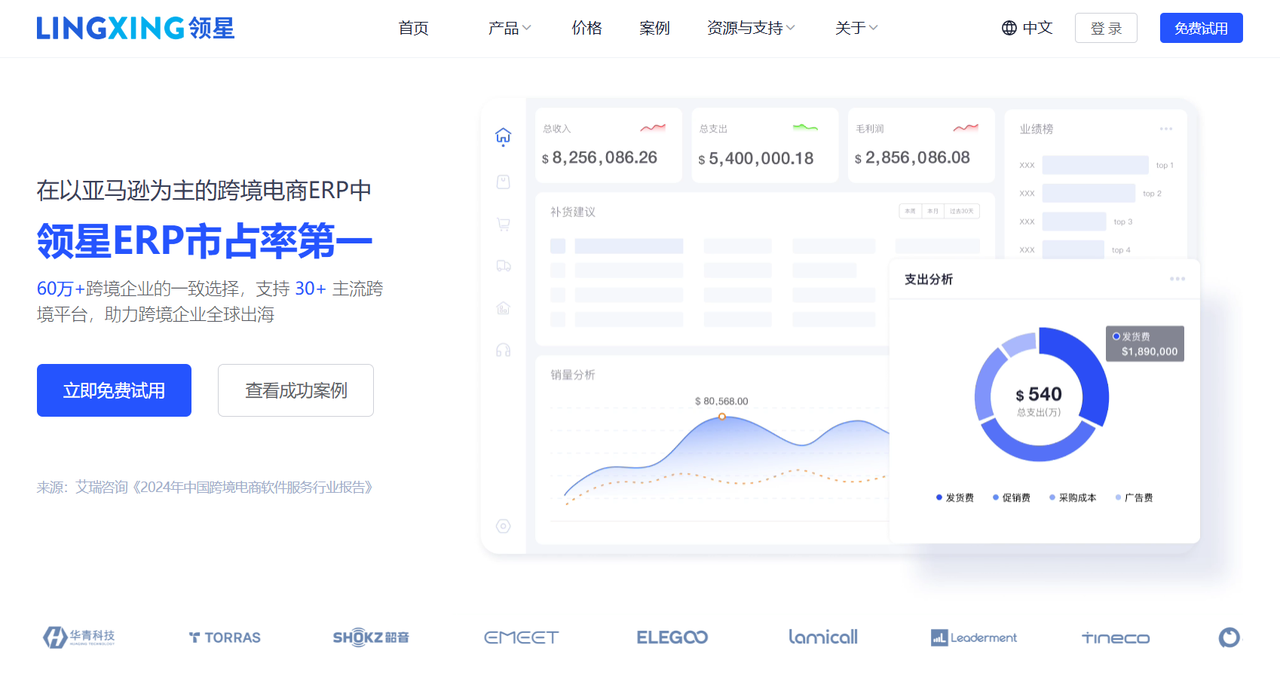The width and height of the screenshot is (1280, 691).
Task: Click the 销量分析 panel title
Action: (573, 374)
